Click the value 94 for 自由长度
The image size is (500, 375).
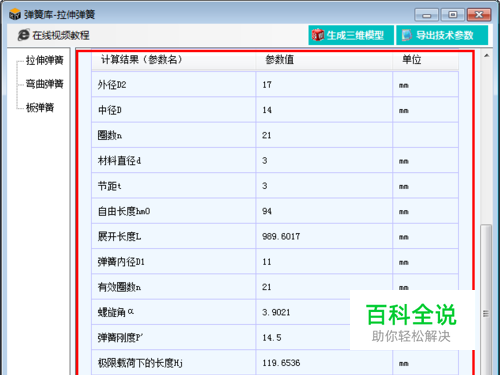[x=267, y=211]
